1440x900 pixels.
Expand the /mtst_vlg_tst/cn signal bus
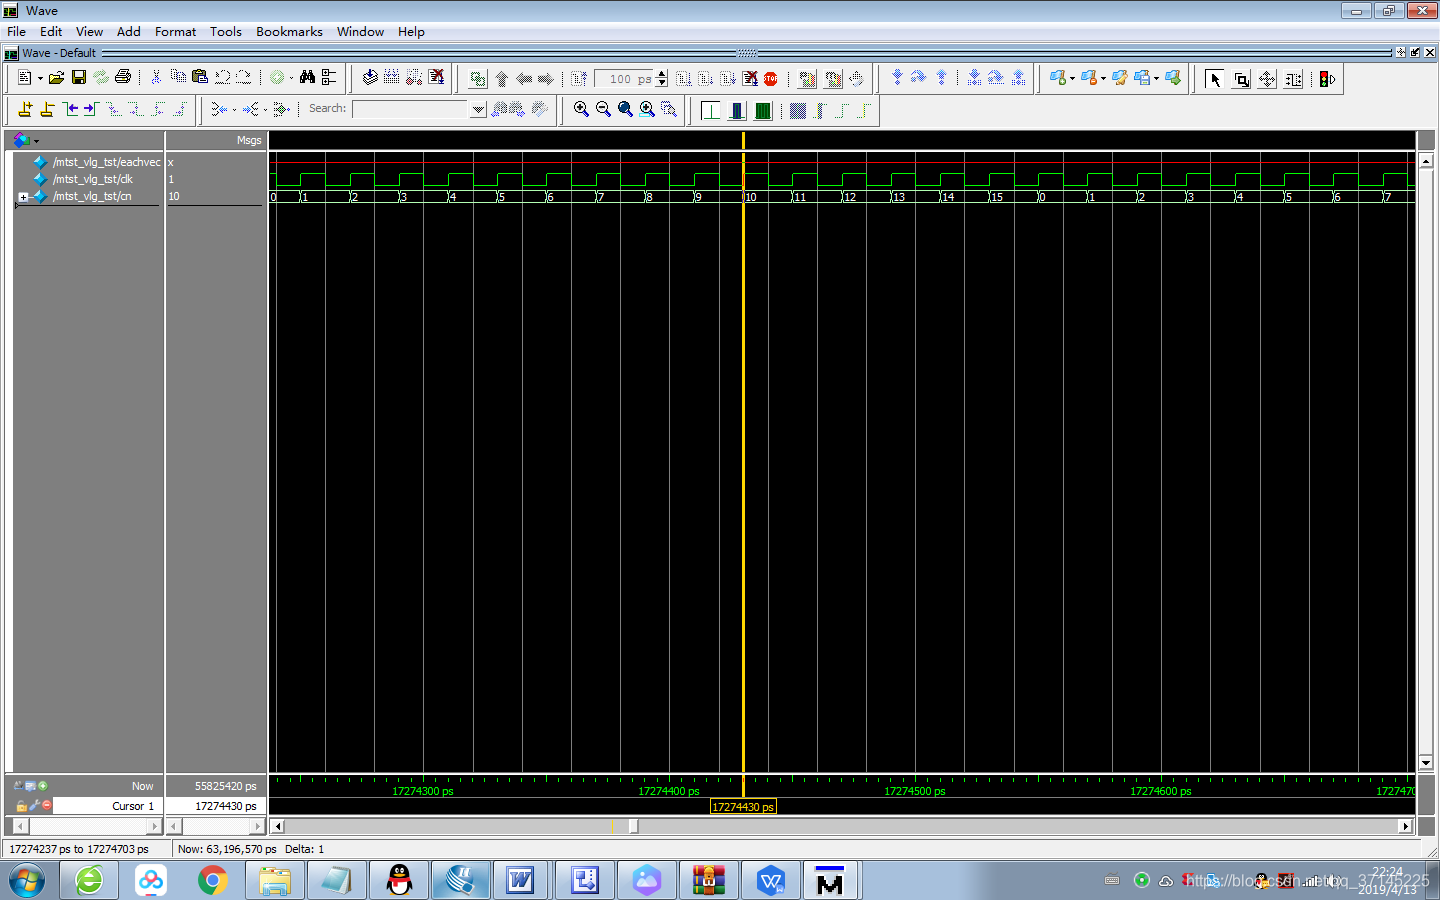23,197
